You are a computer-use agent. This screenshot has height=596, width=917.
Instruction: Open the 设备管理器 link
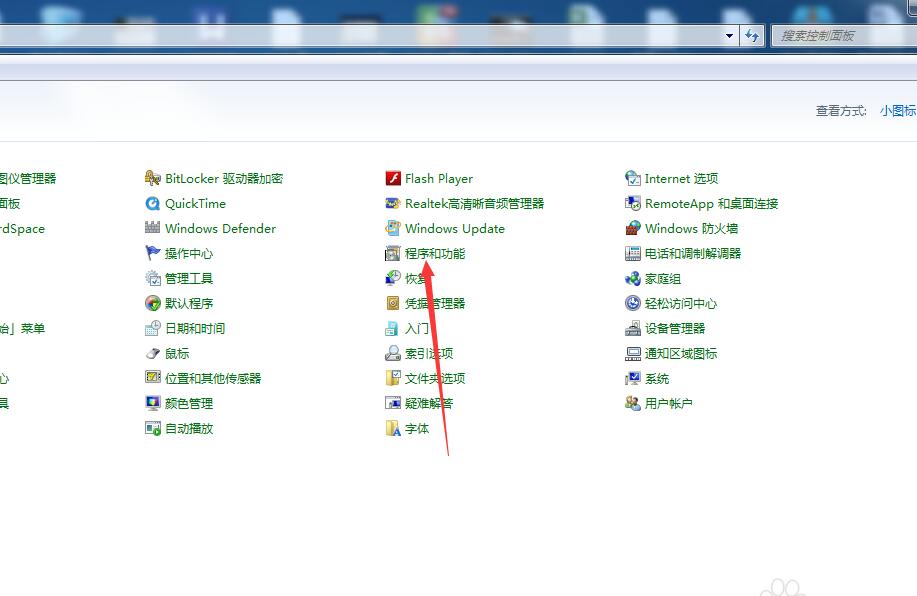point(675,328)
